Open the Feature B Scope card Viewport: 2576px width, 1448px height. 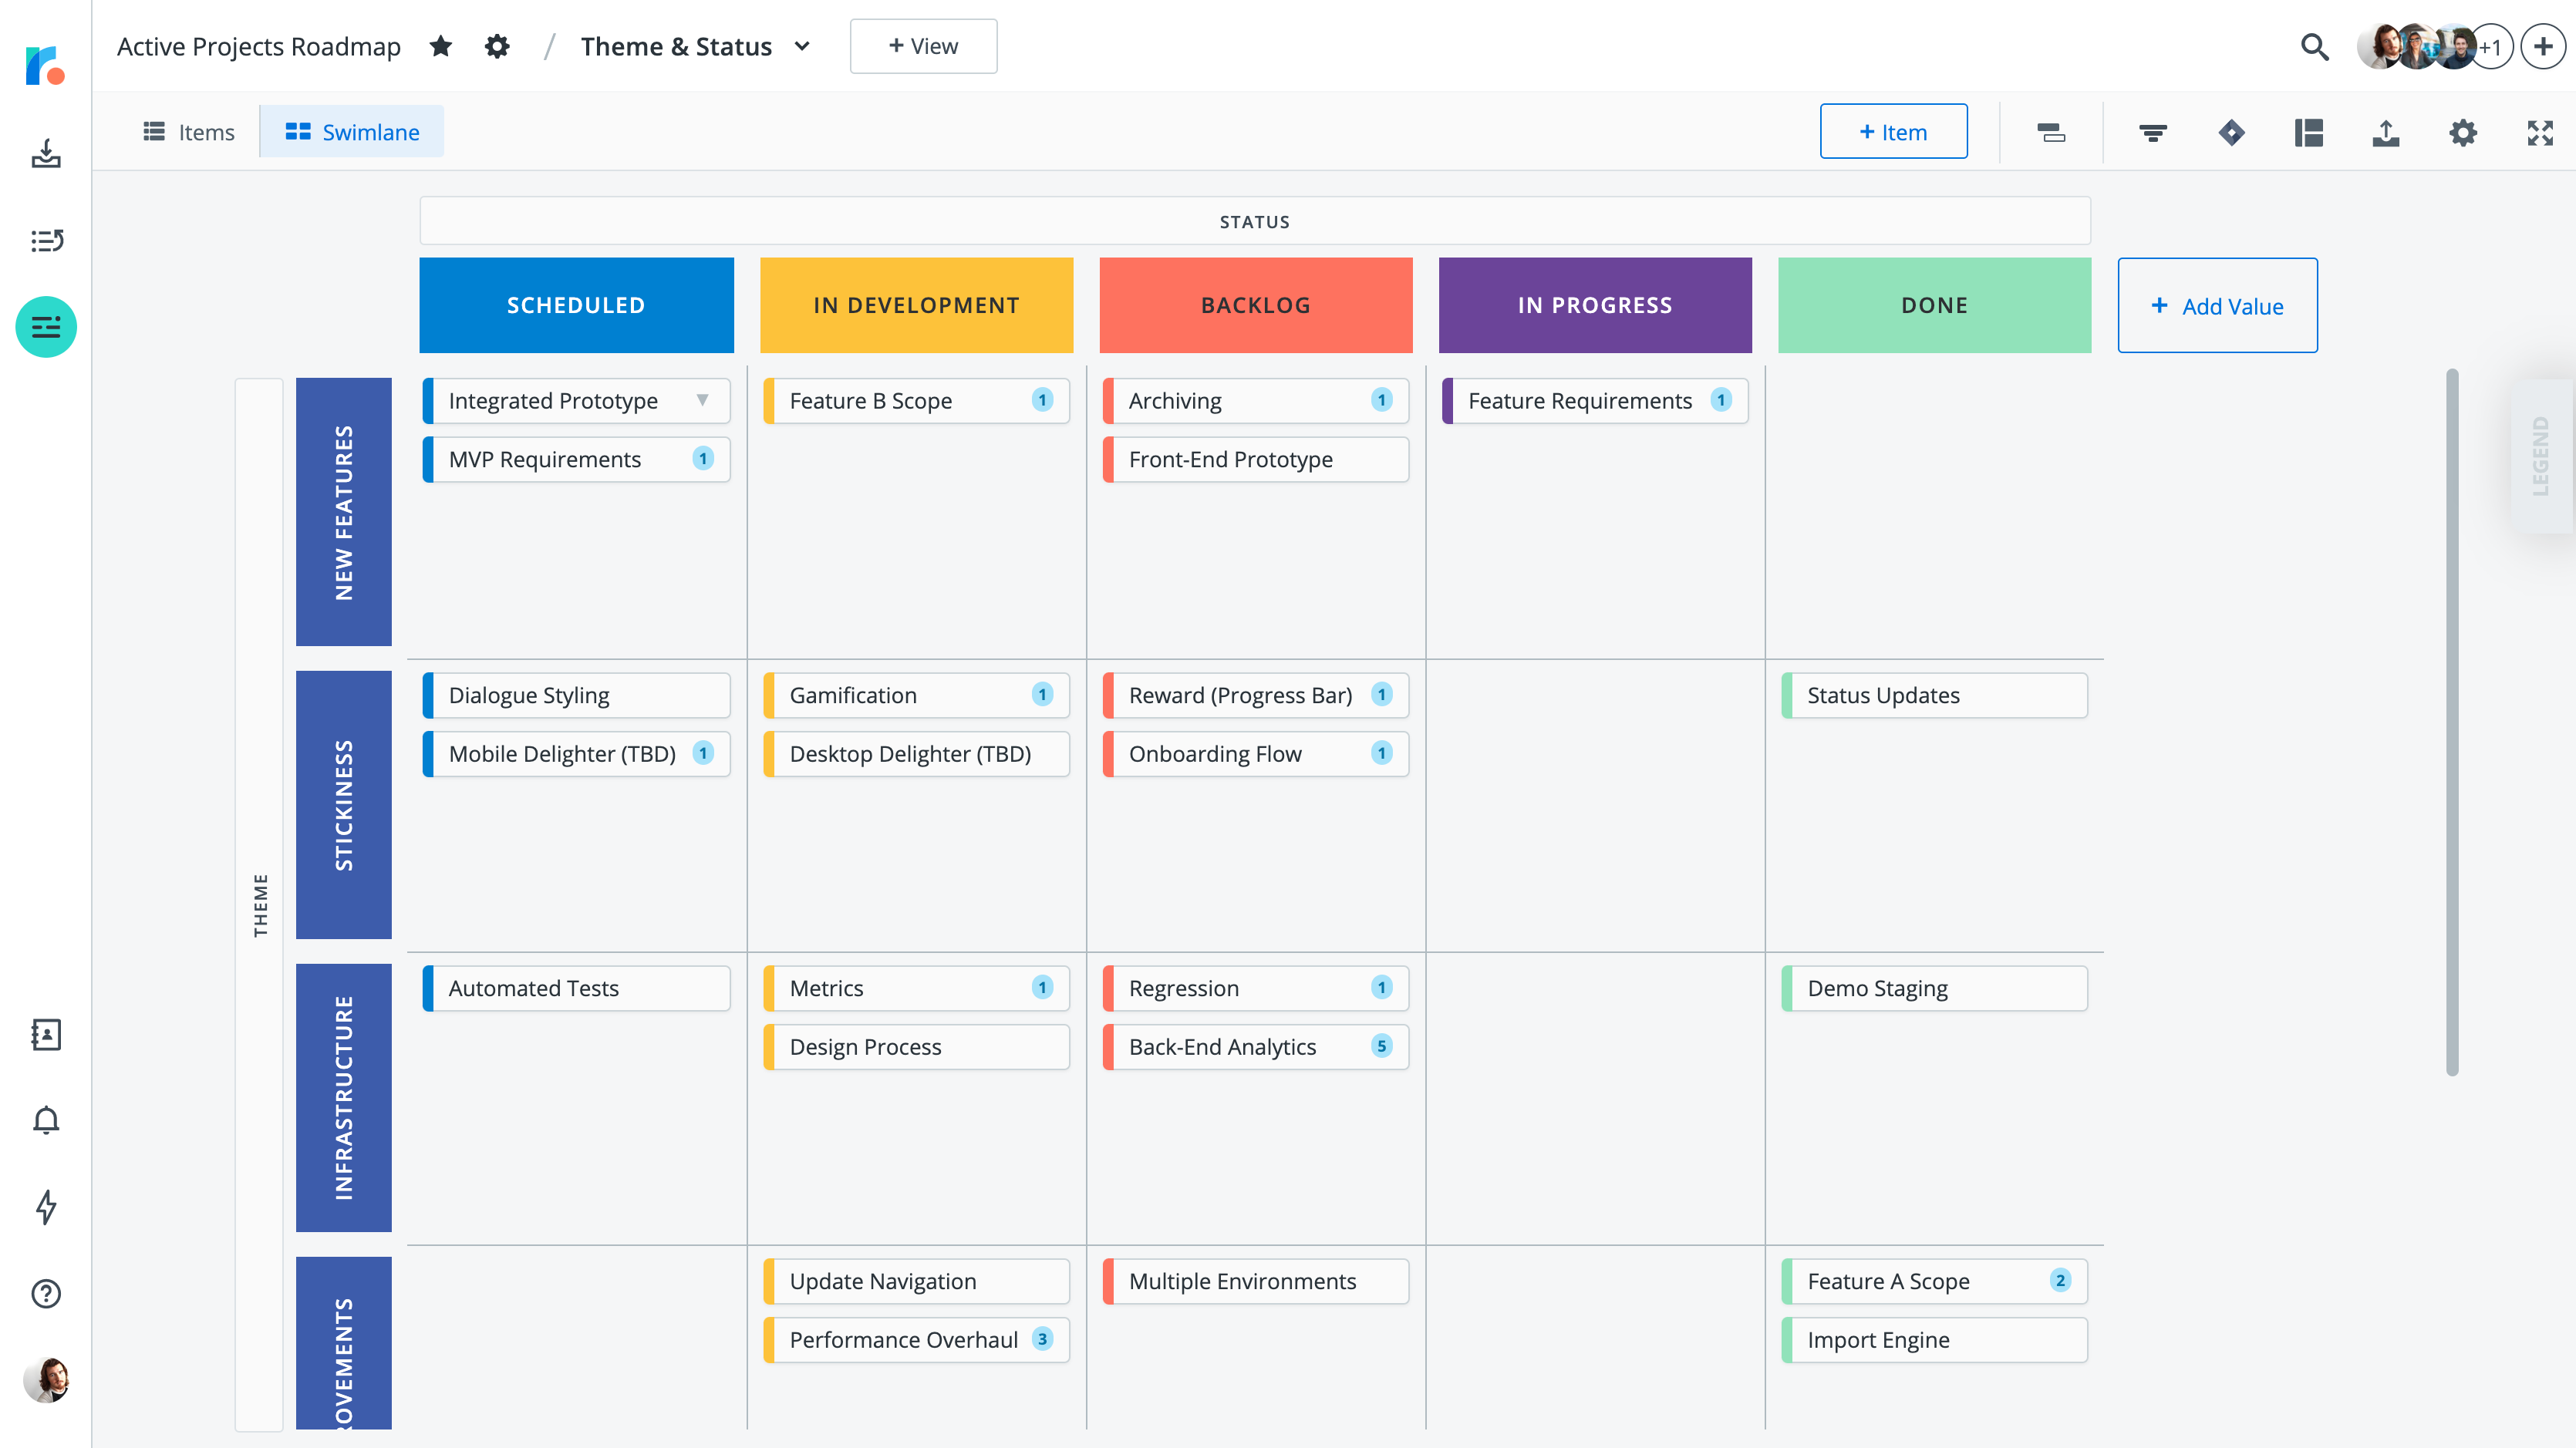pos(916,400)
